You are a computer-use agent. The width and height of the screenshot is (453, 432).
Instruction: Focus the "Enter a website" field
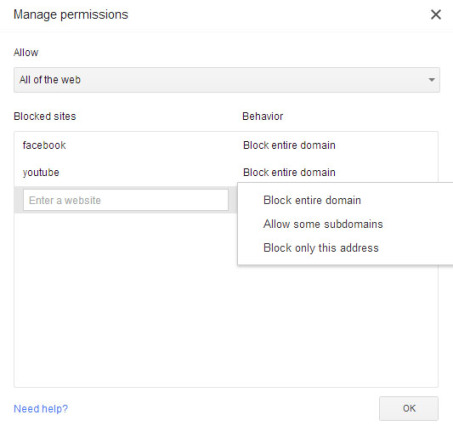click(126, 200)
